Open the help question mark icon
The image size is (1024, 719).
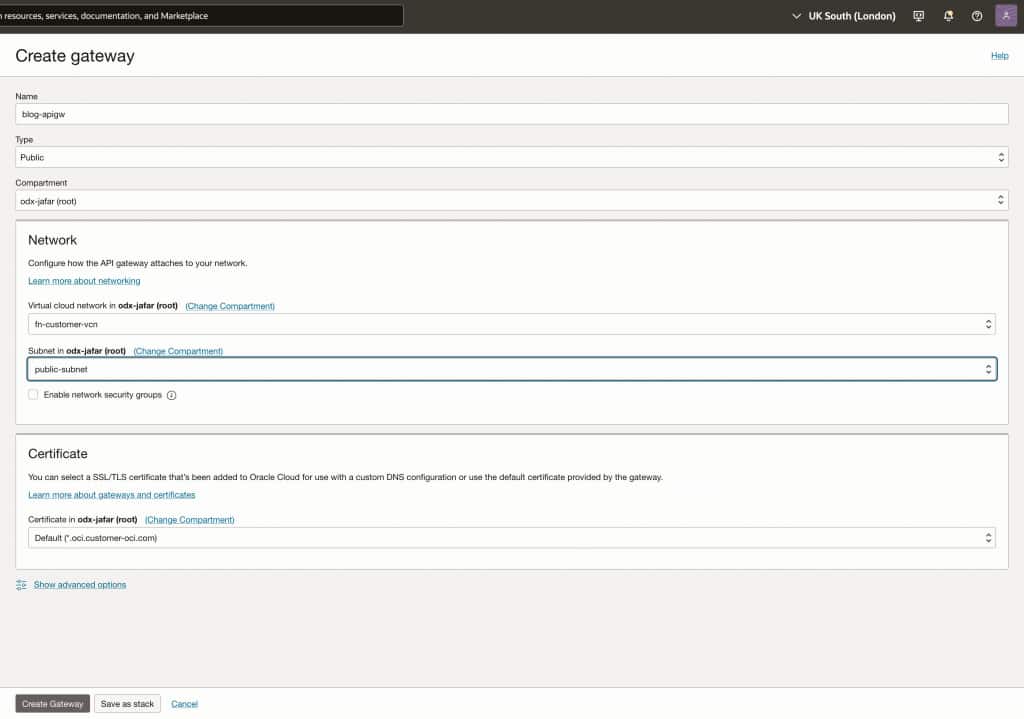[x=977, y=16]
